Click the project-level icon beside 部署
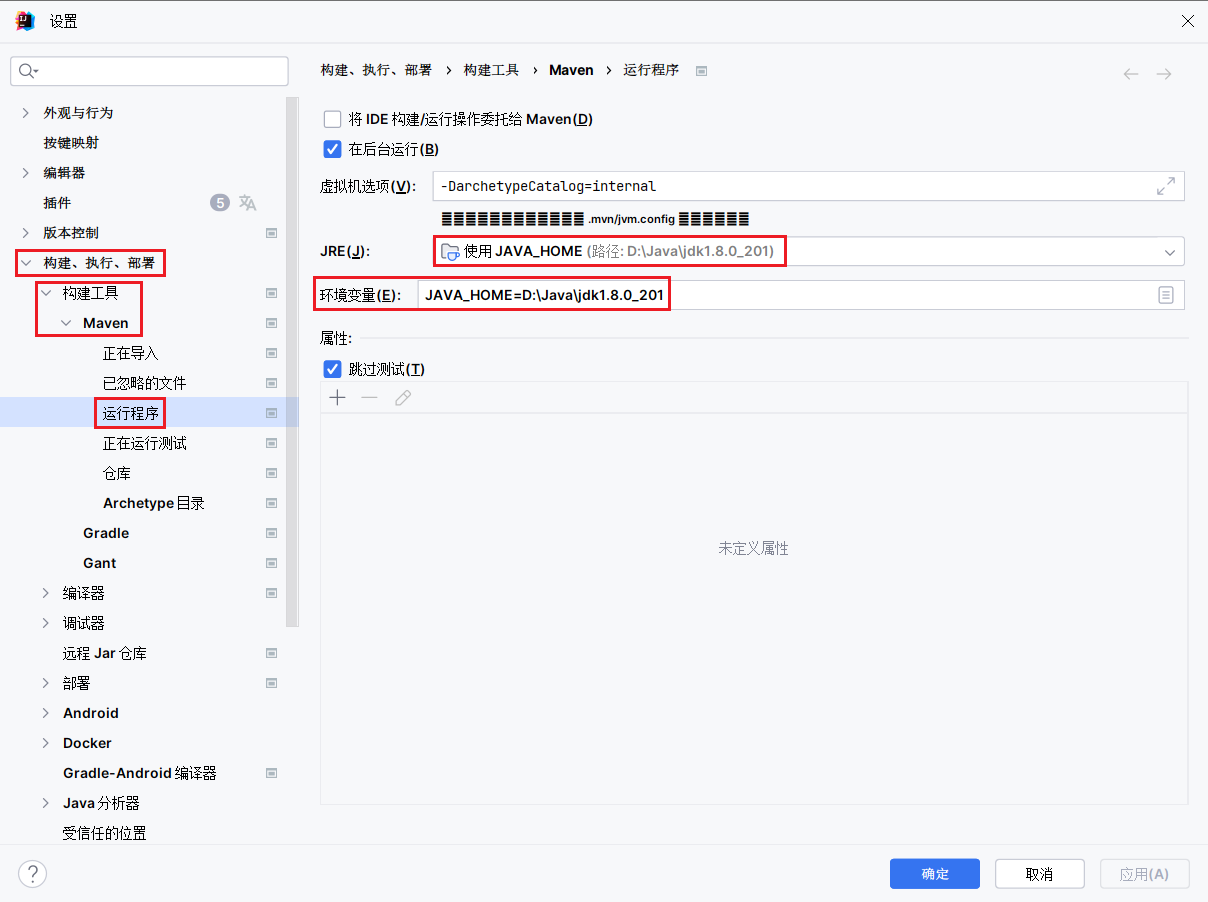The height and width of the screenshot is (902, 1208). pos(271,683)
